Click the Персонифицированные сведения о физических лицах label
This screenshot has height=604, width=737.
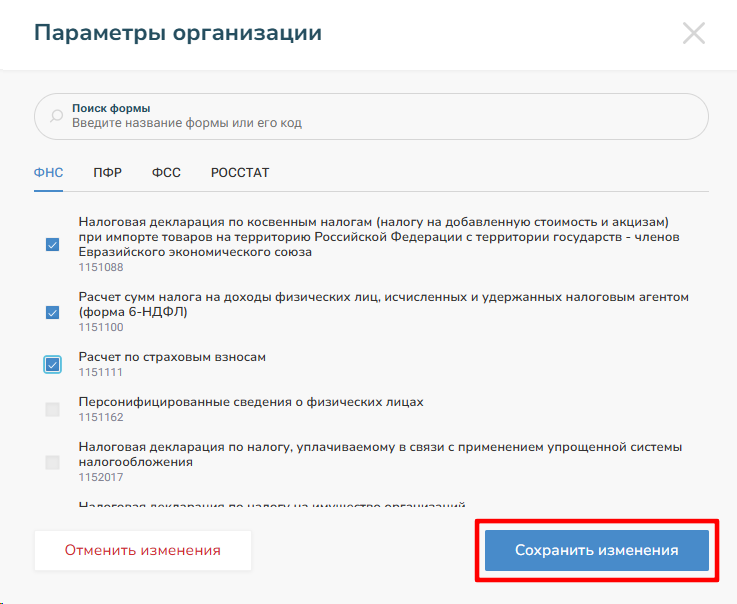pos(251,402)
